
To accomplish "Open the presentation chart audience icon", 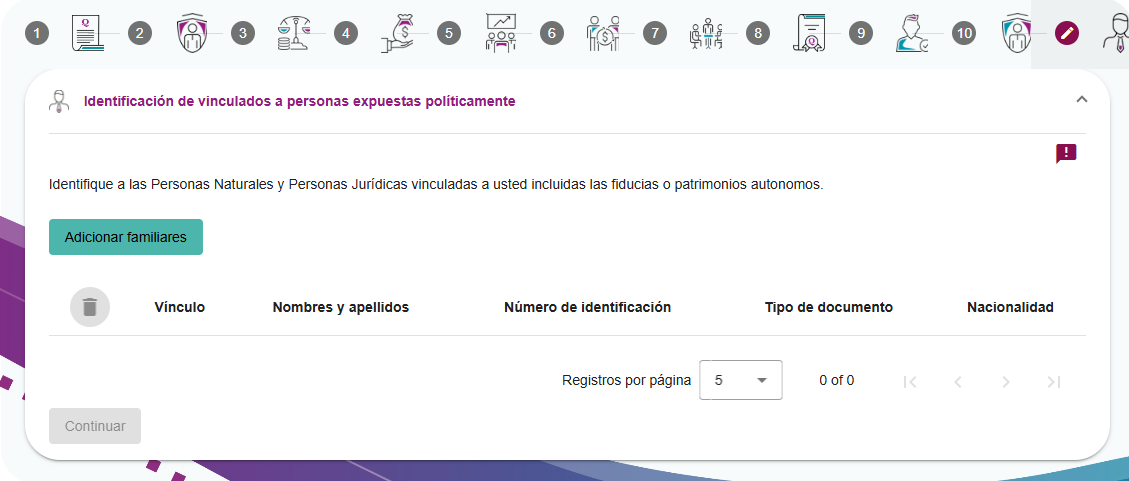I will 500,33.
